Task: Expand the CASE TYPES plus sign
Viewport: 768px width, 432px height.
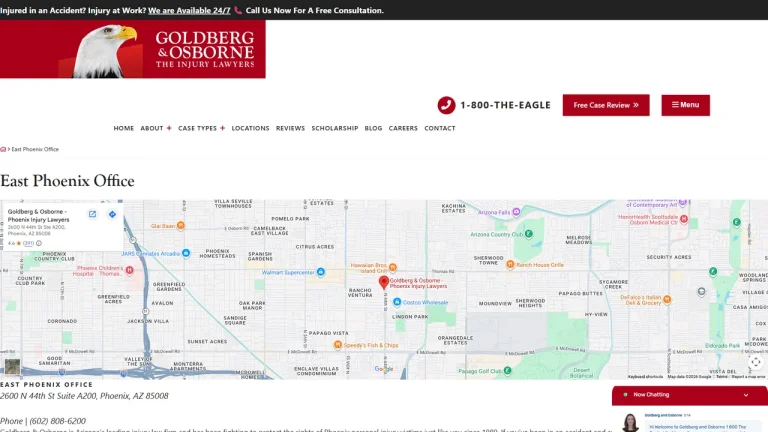Action: coord(222,128)
